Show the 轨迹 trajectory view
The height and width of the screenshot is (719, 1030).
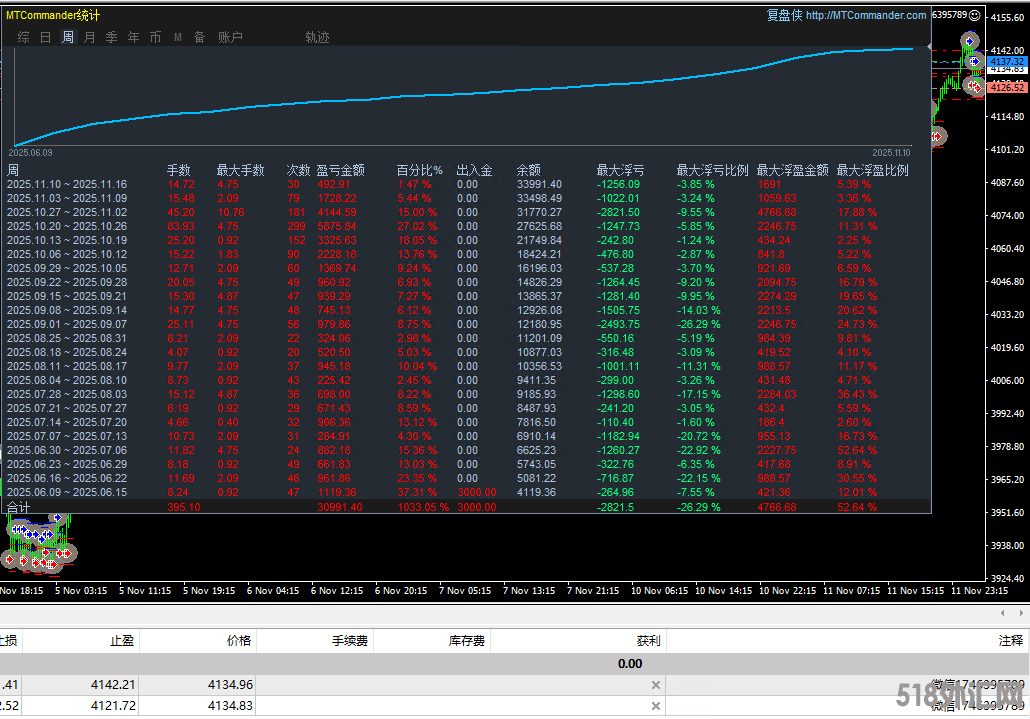click(x=317, y=37)
